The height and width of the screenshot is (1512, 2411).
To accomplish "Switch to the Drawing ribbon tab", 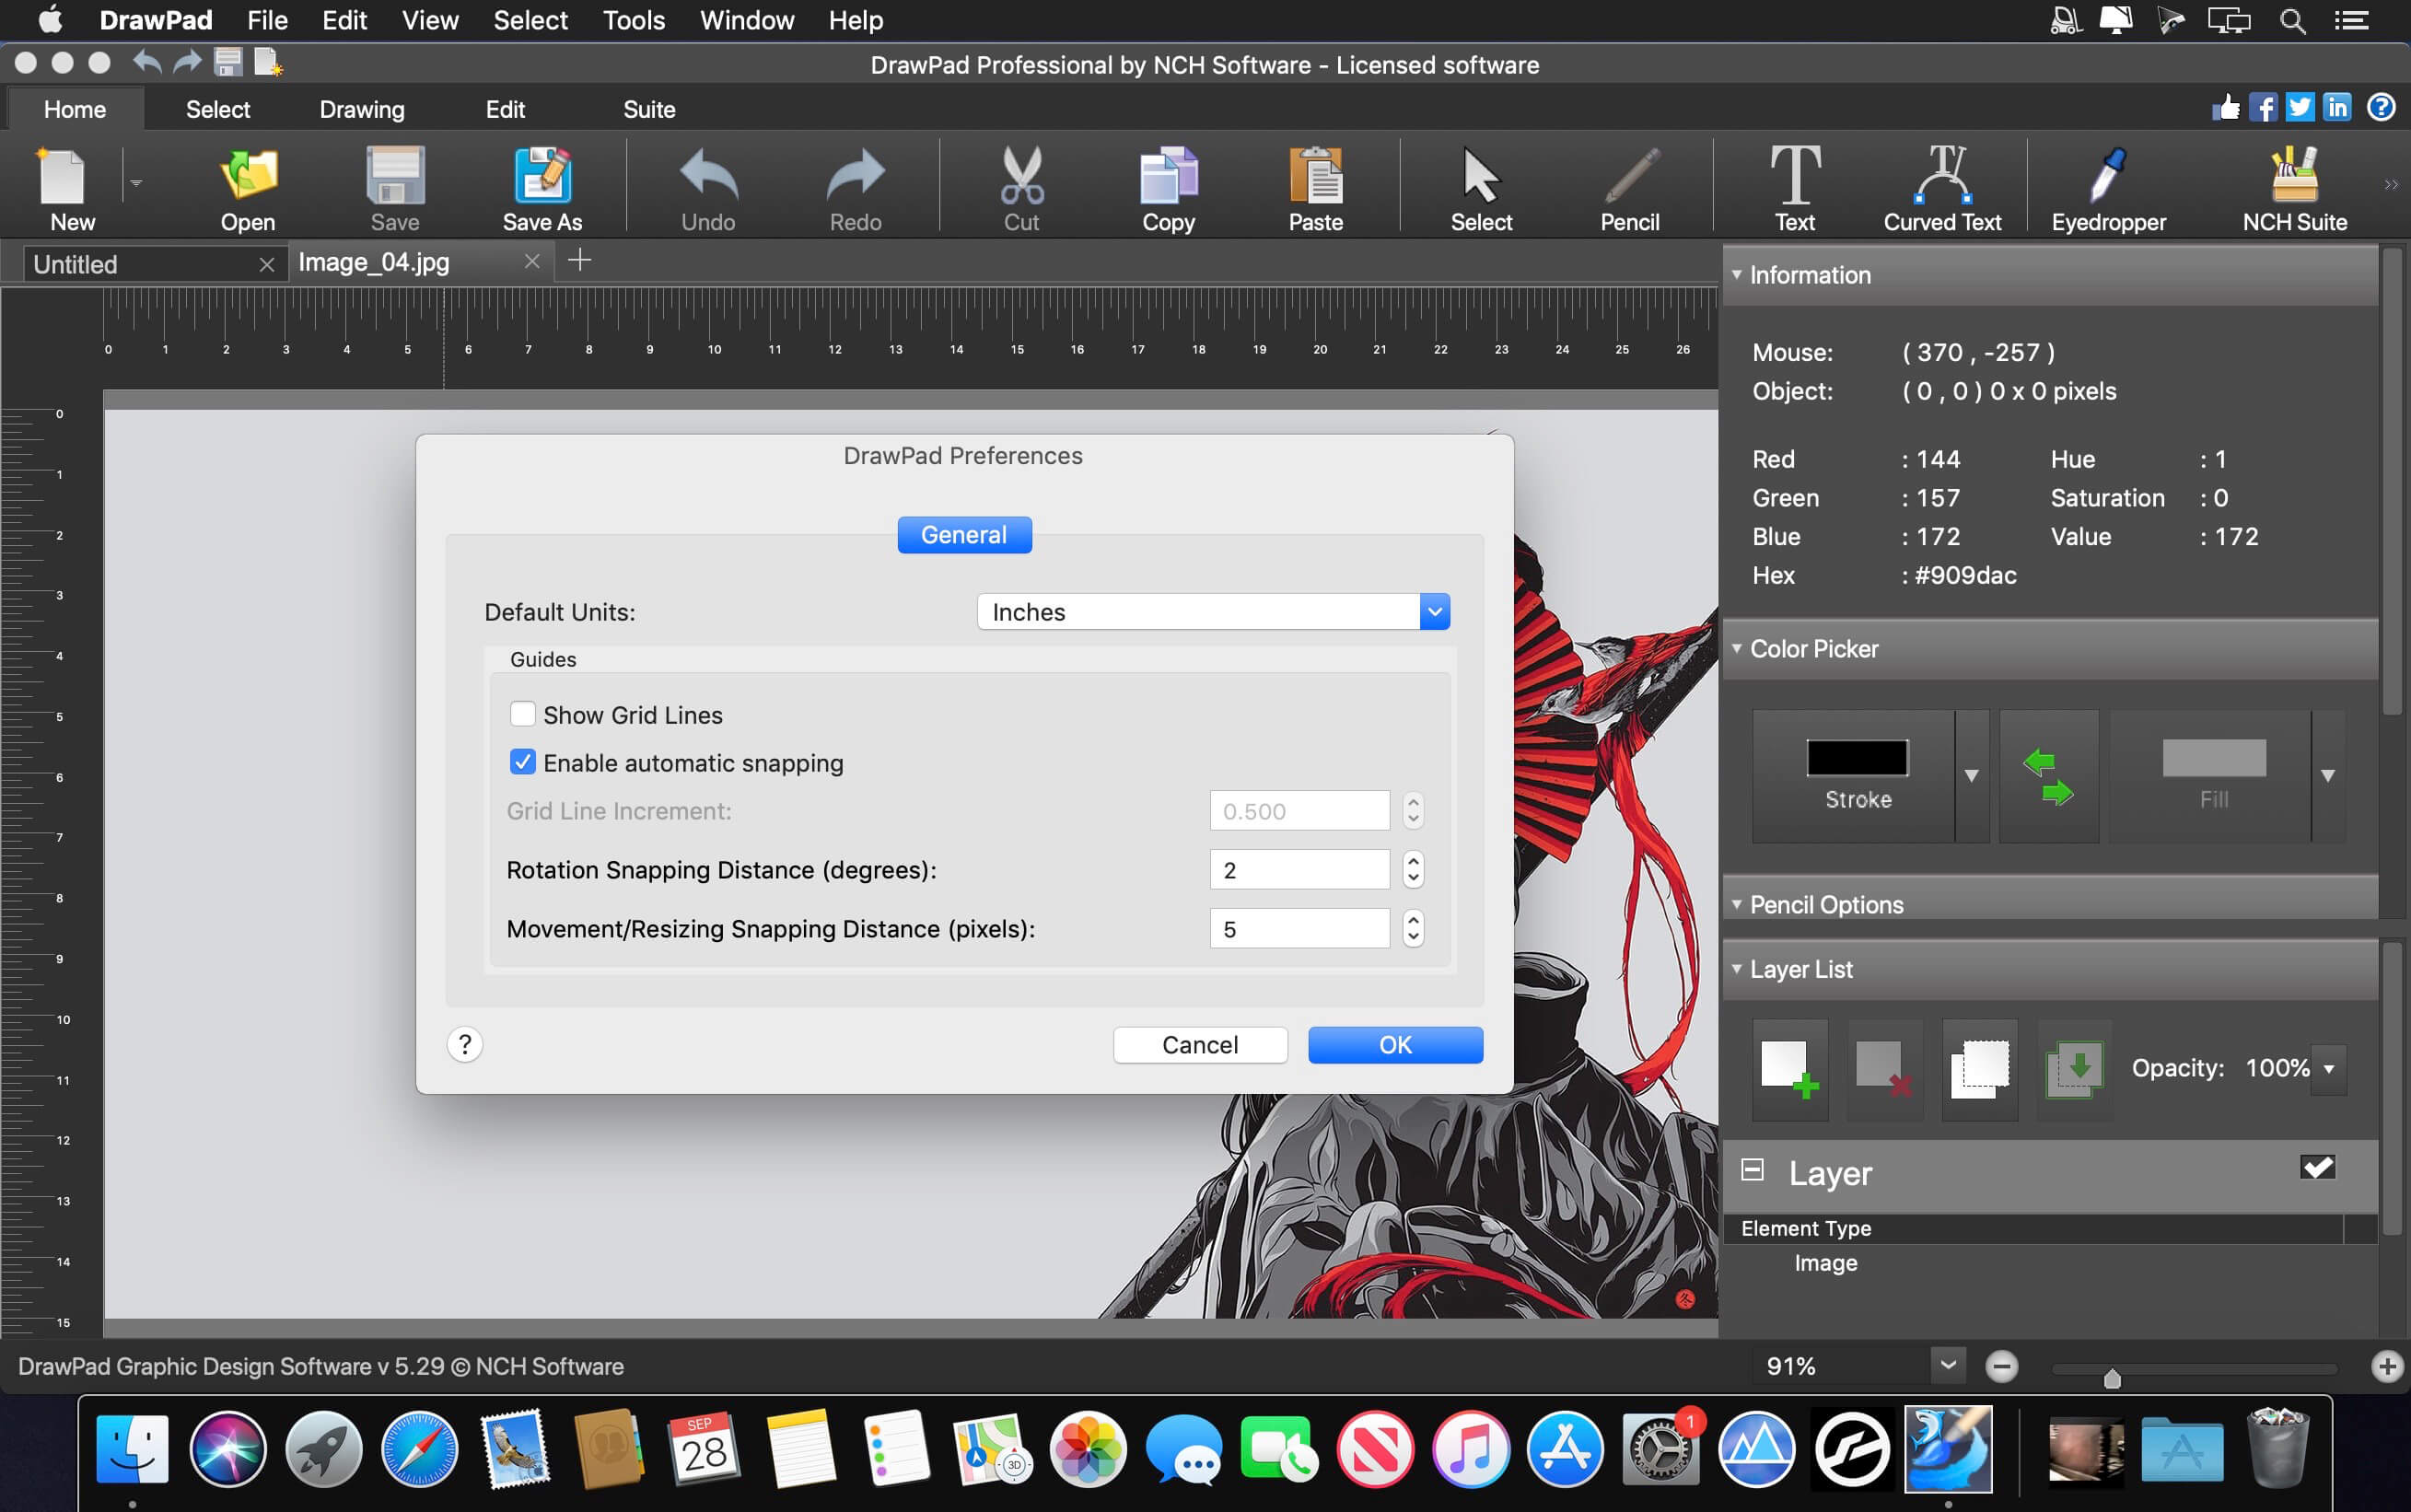I will (x=362, y=109).
